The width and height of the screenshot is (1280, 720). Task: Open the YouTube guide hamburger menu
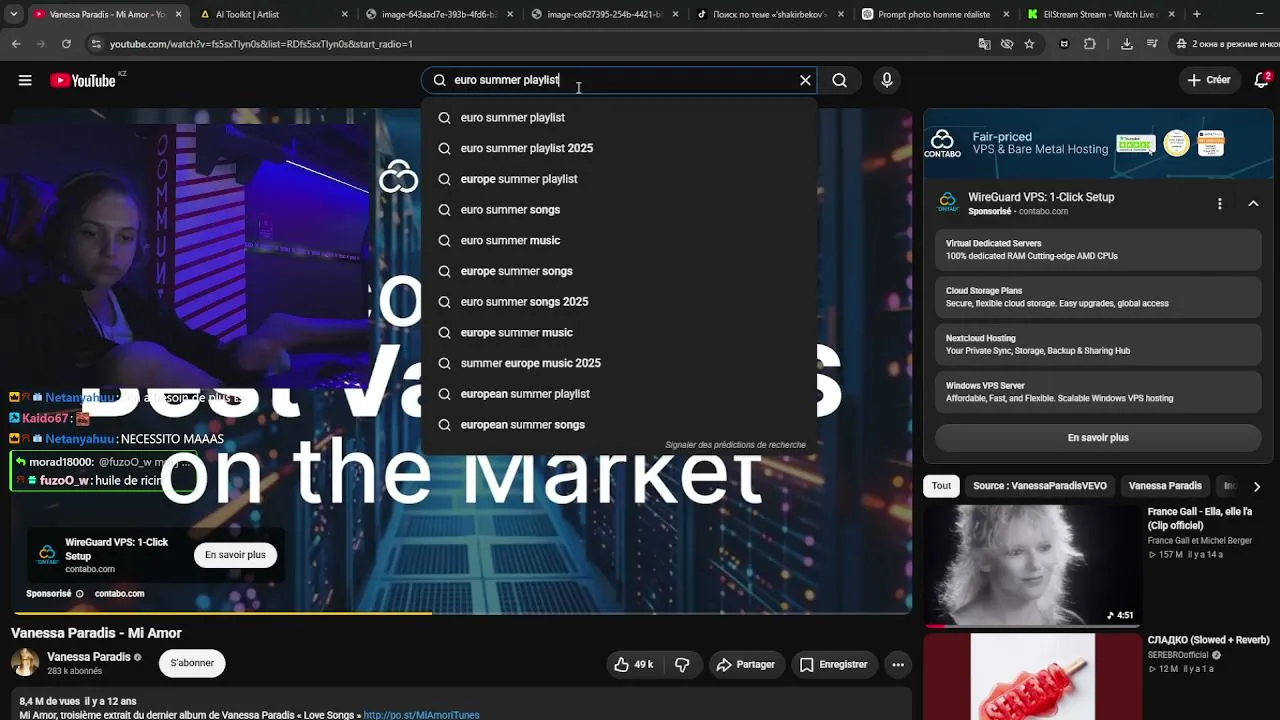25,80
